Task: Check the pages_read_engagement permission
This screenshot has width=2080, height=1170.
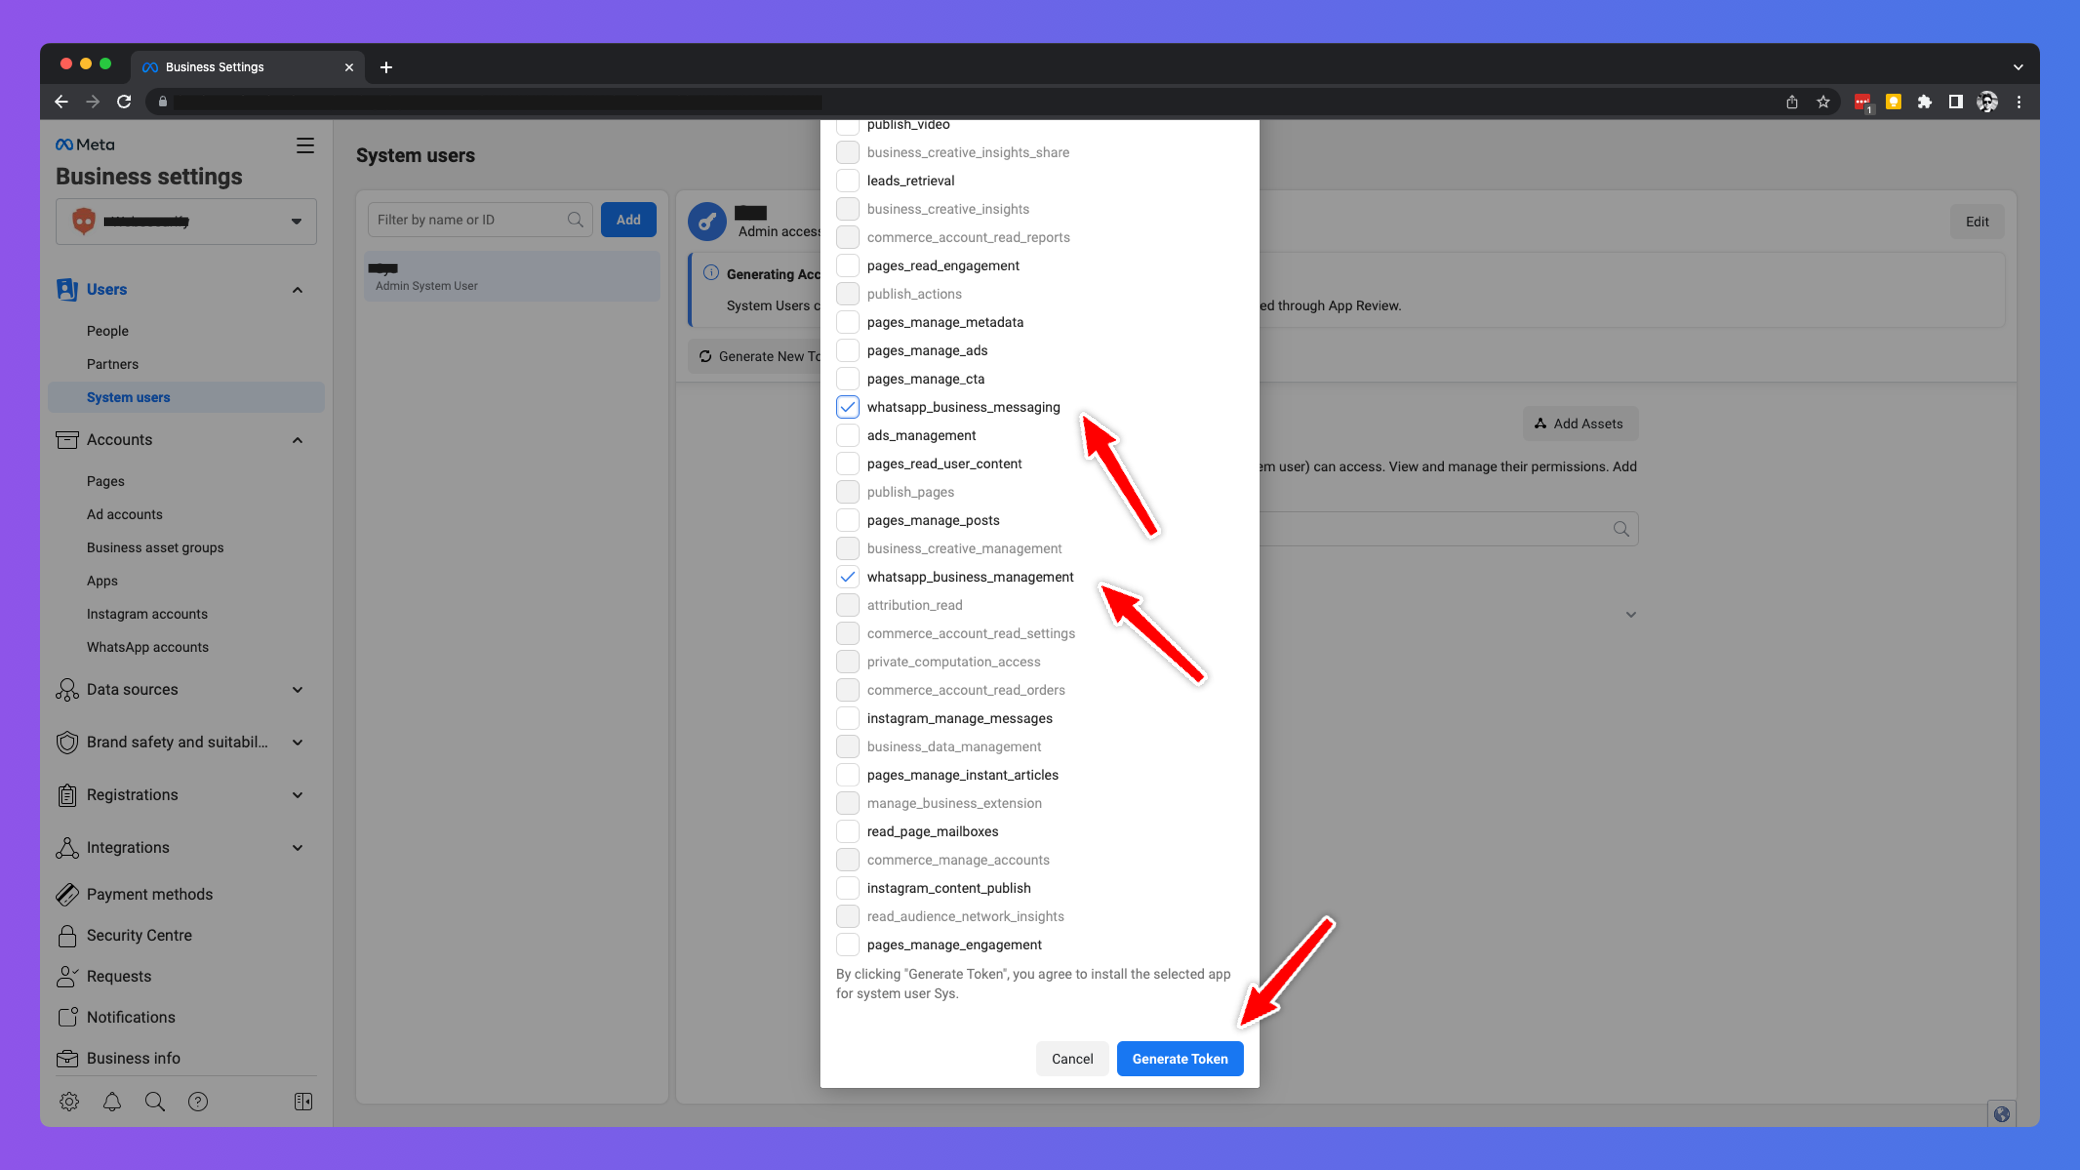Action: click(x=848, y=265)
